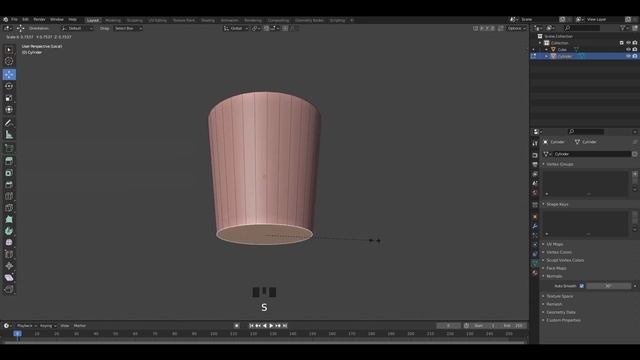Open the timeline Keying menu

pos(48,326)
